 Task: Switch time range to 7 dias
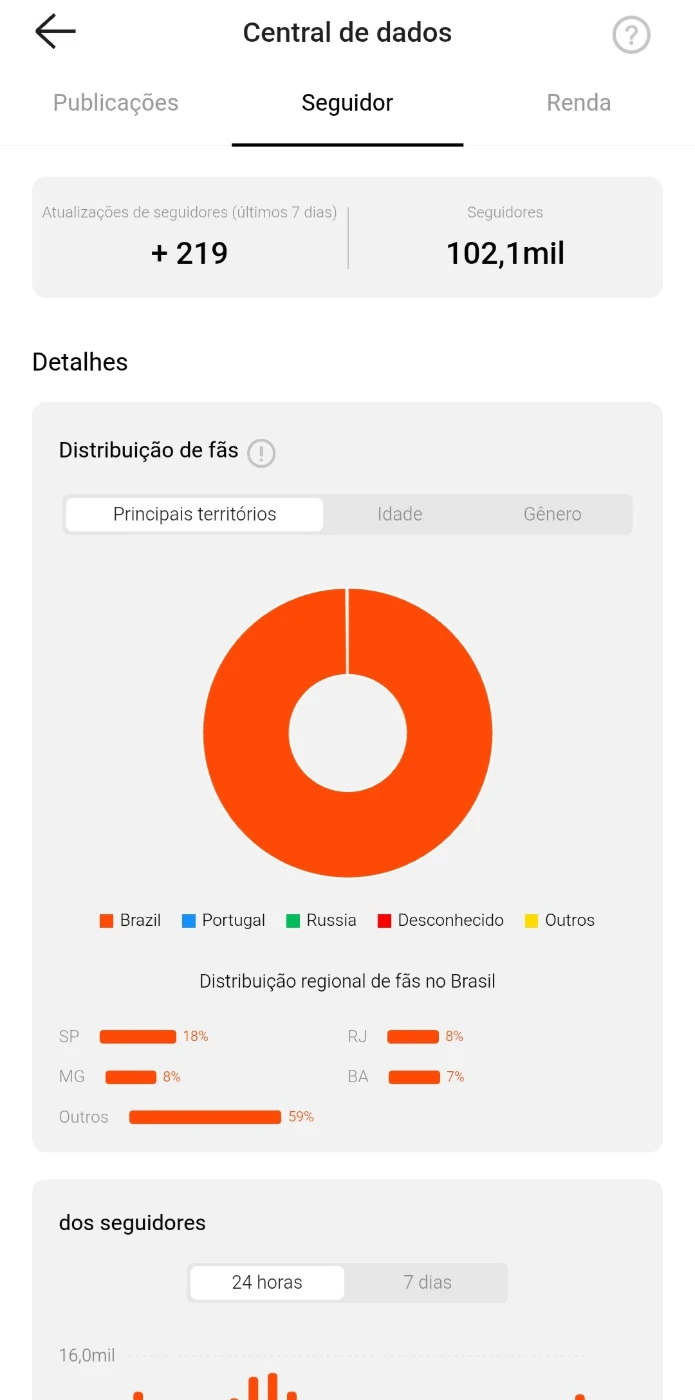[x=427, y=1283]
